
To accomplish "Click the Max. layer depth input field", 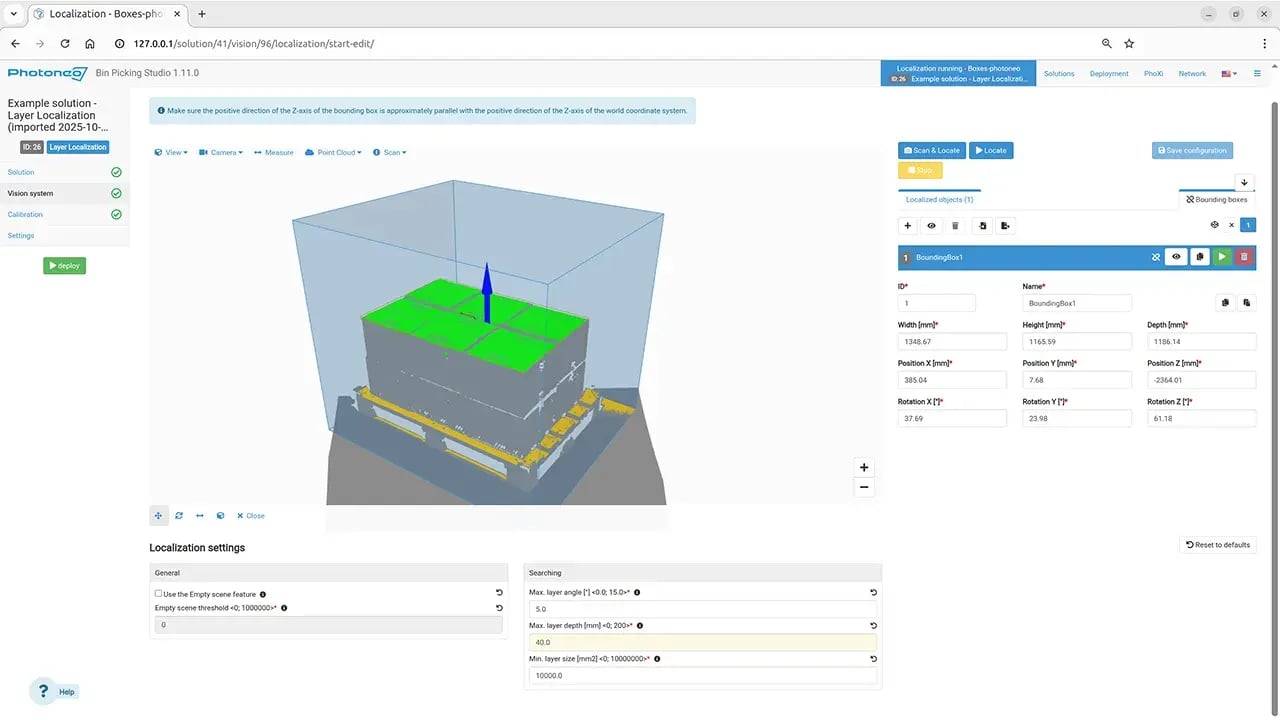I will (702, 642).
